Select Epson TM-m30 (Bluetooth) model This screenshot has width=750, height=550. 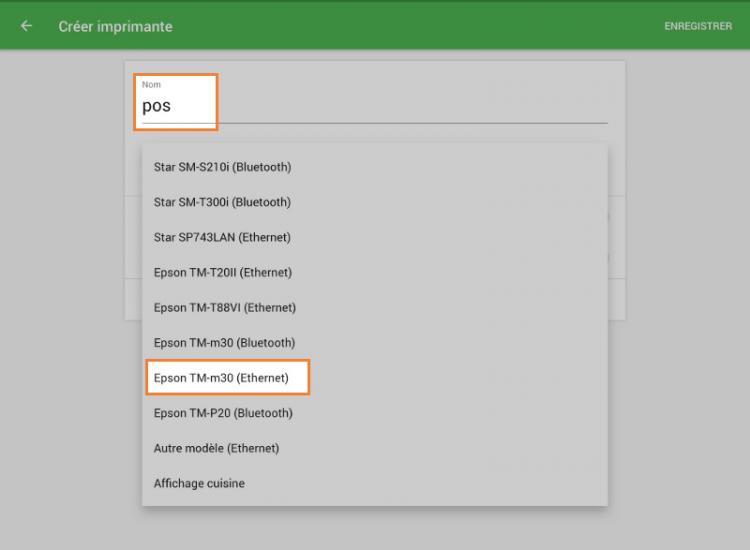tap(224, 342)
